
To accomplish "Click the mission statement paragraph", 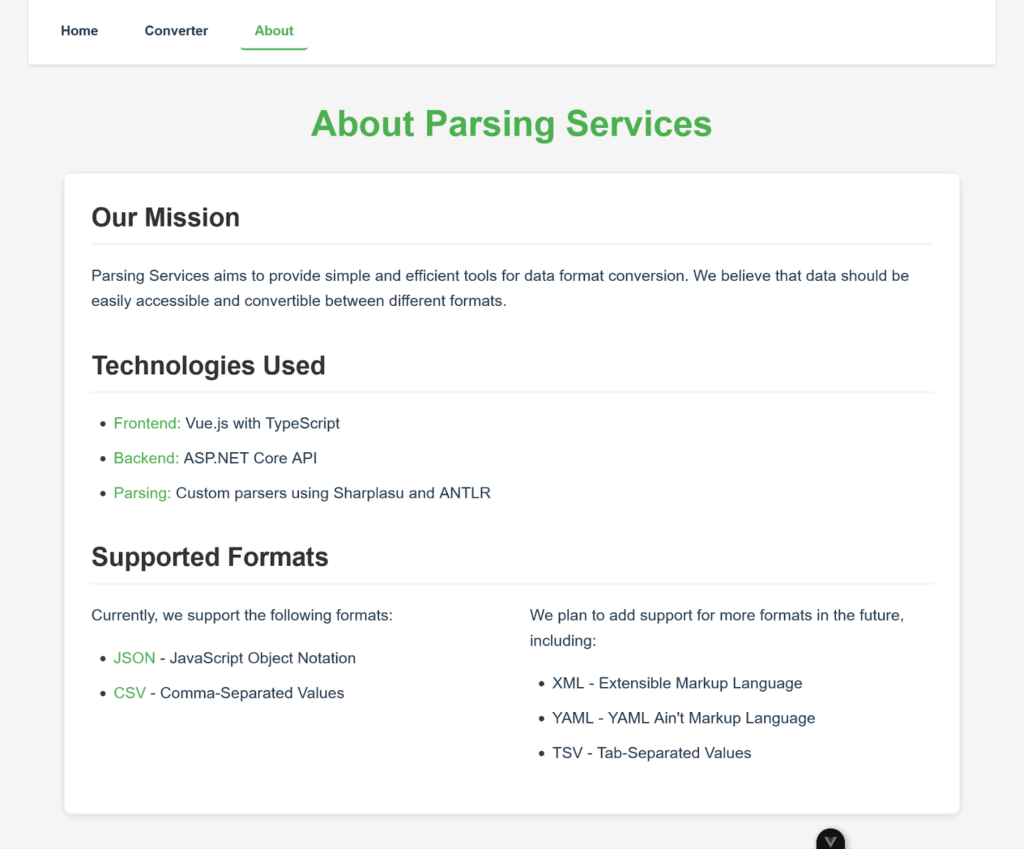I will point(500,288).
